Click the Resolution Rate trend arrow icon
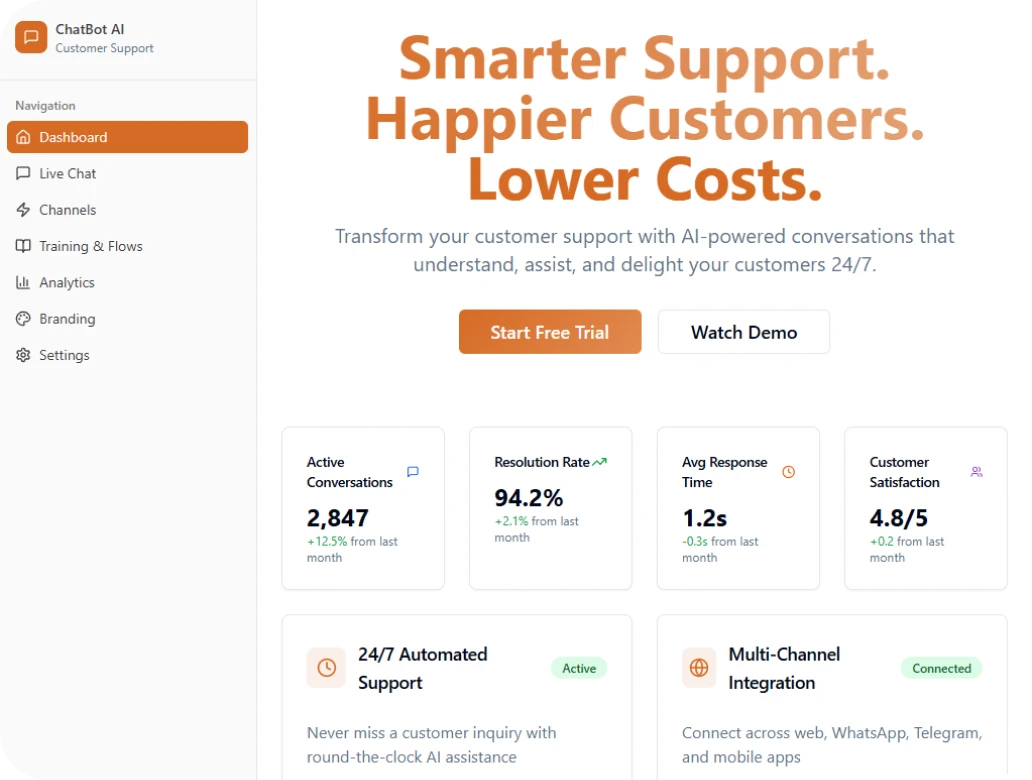The image size is (1032, 780). (600, 462)
